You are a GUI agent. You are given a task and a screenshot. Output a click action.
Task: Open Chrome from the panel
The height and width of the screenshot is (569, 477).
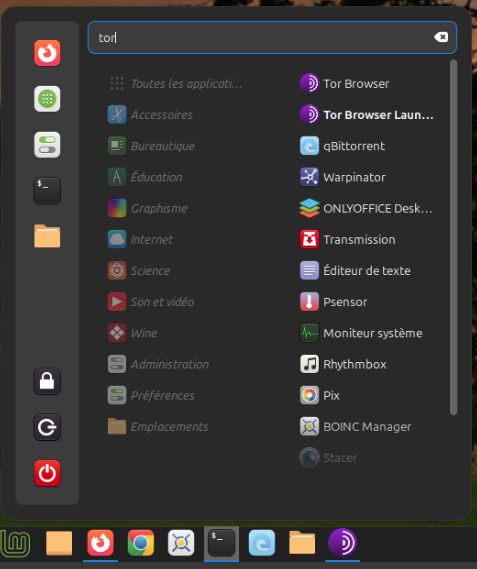tap(141, 543)
